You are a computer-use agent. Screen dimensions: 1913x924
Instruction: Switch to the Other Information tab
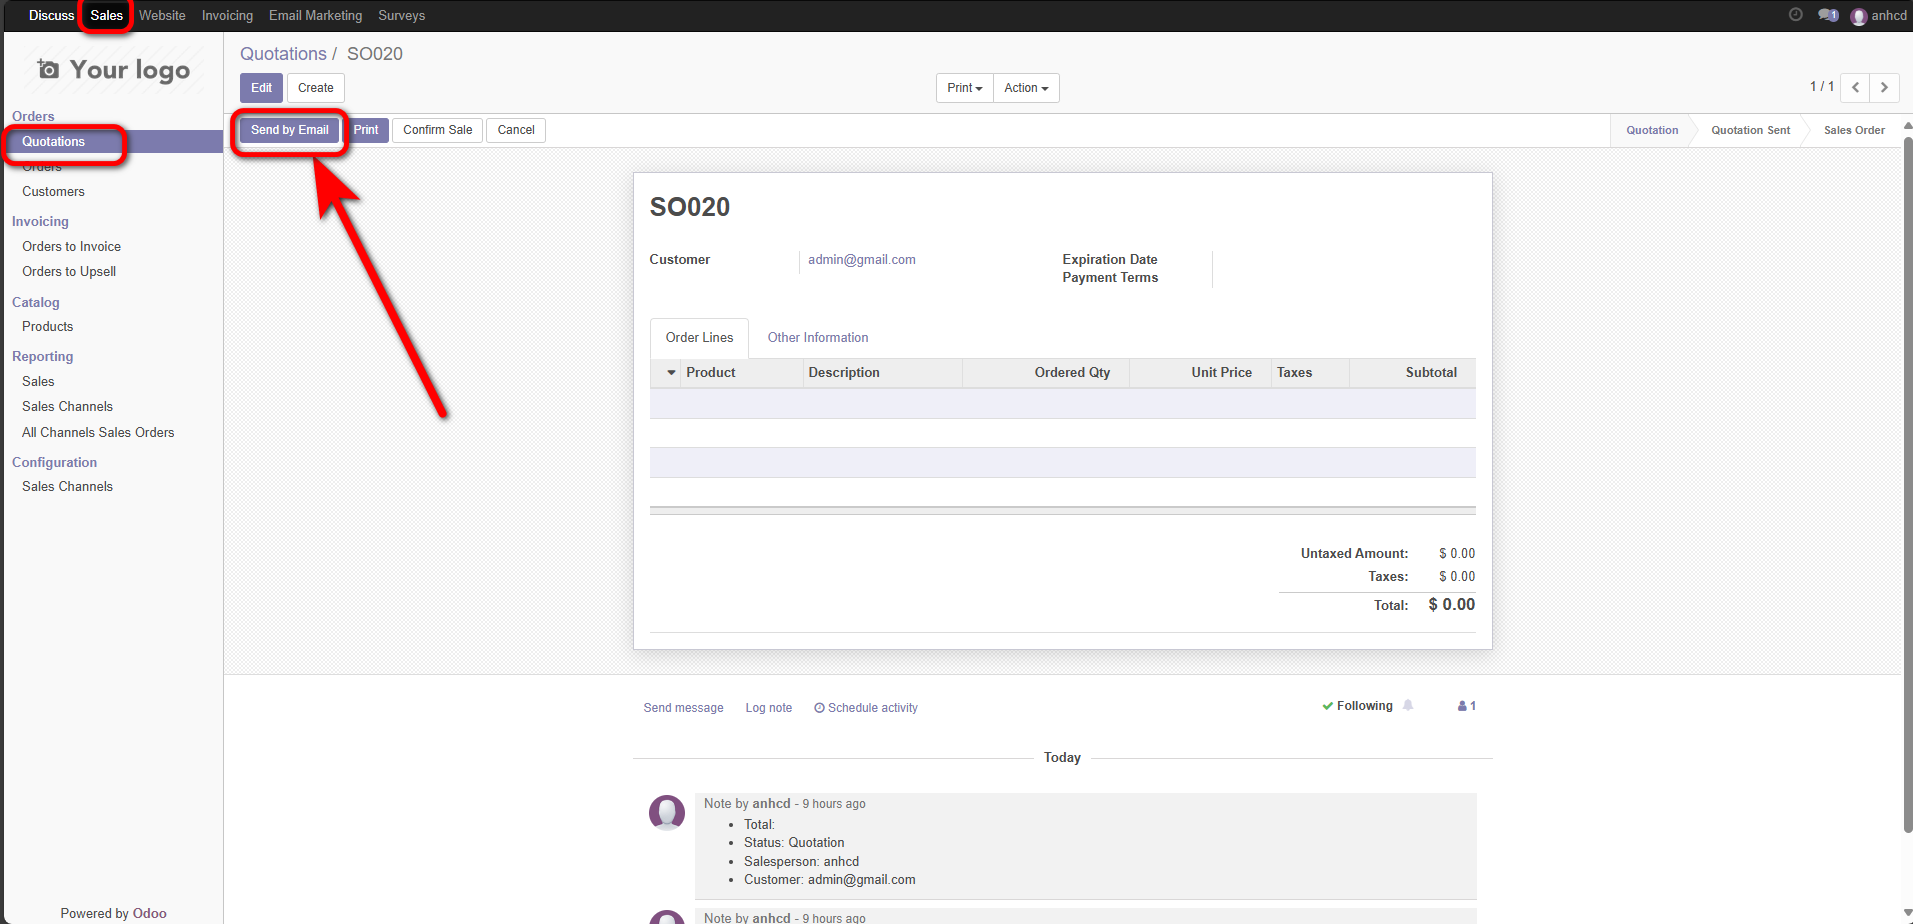(817, 338)
